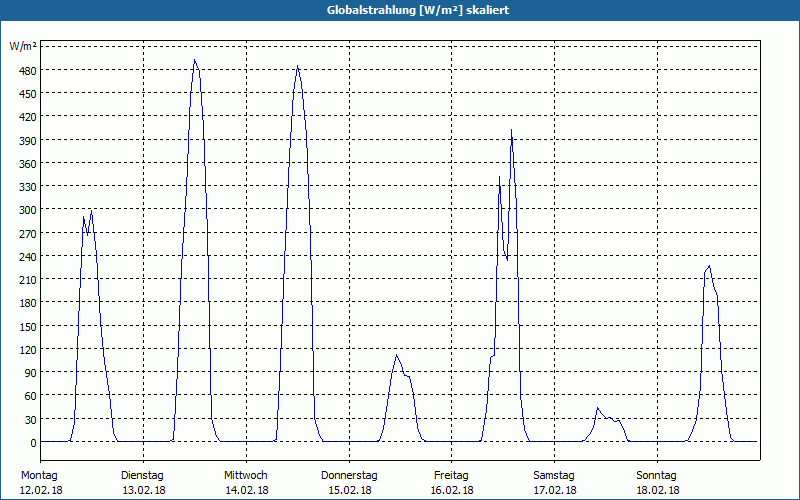The height and width of the screenshot is (500, 800).
Task: Click the Donnerstag peak near 110
Action: point(396,355)
